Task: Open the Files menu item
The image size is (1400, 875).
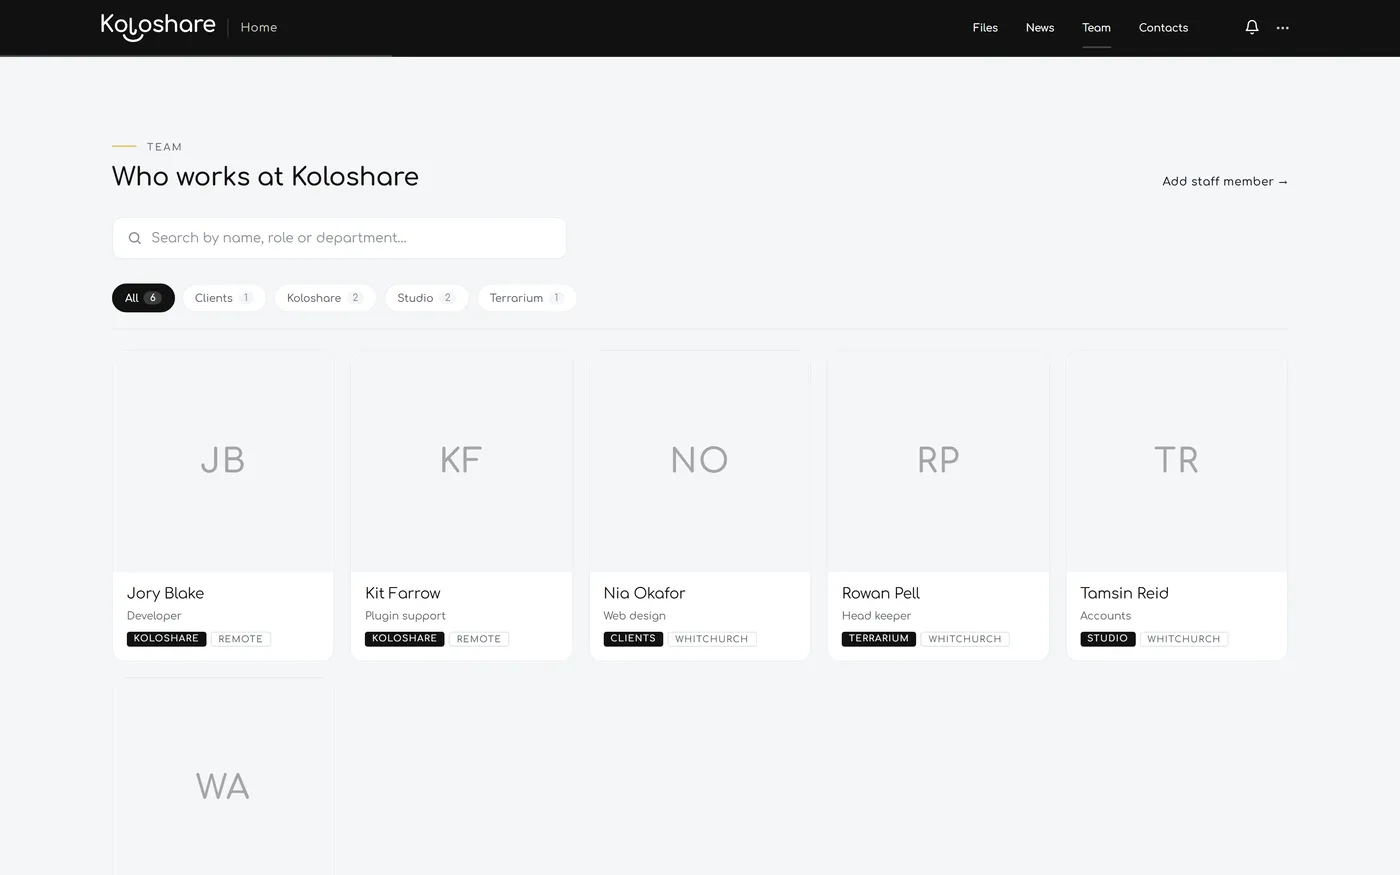Action: tap(985, 28)
